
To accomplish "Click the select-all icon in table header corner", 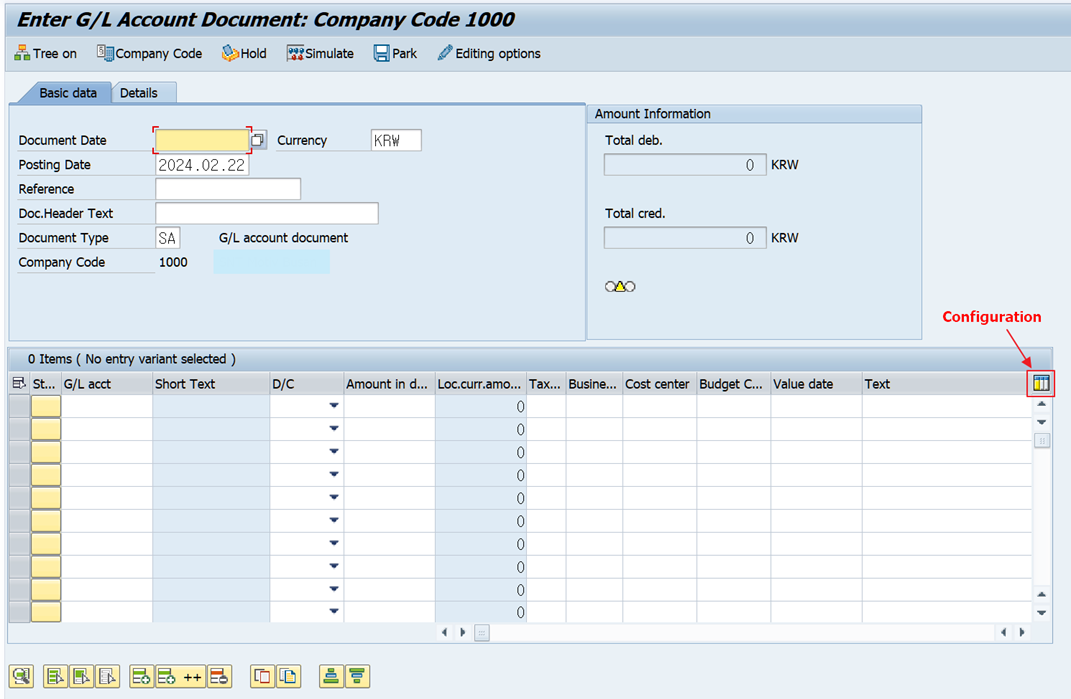I will click(19, 383).
